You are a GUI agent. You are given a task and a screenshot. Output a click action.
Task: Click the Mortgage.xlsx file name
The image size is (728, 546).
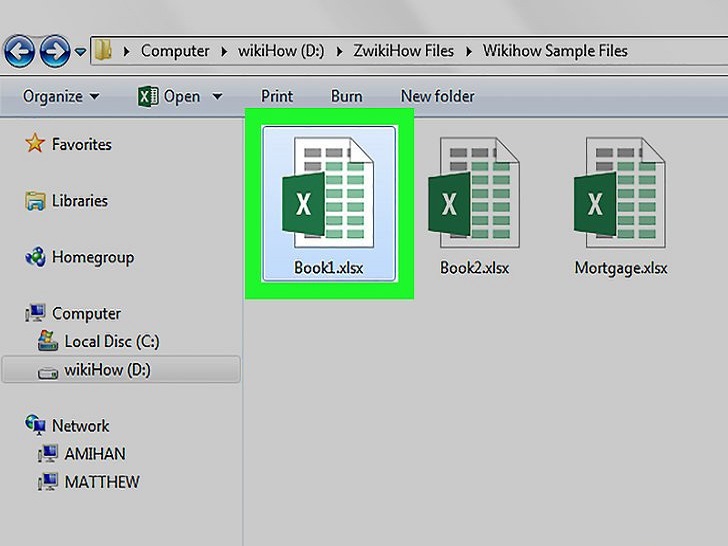point(621,268)
